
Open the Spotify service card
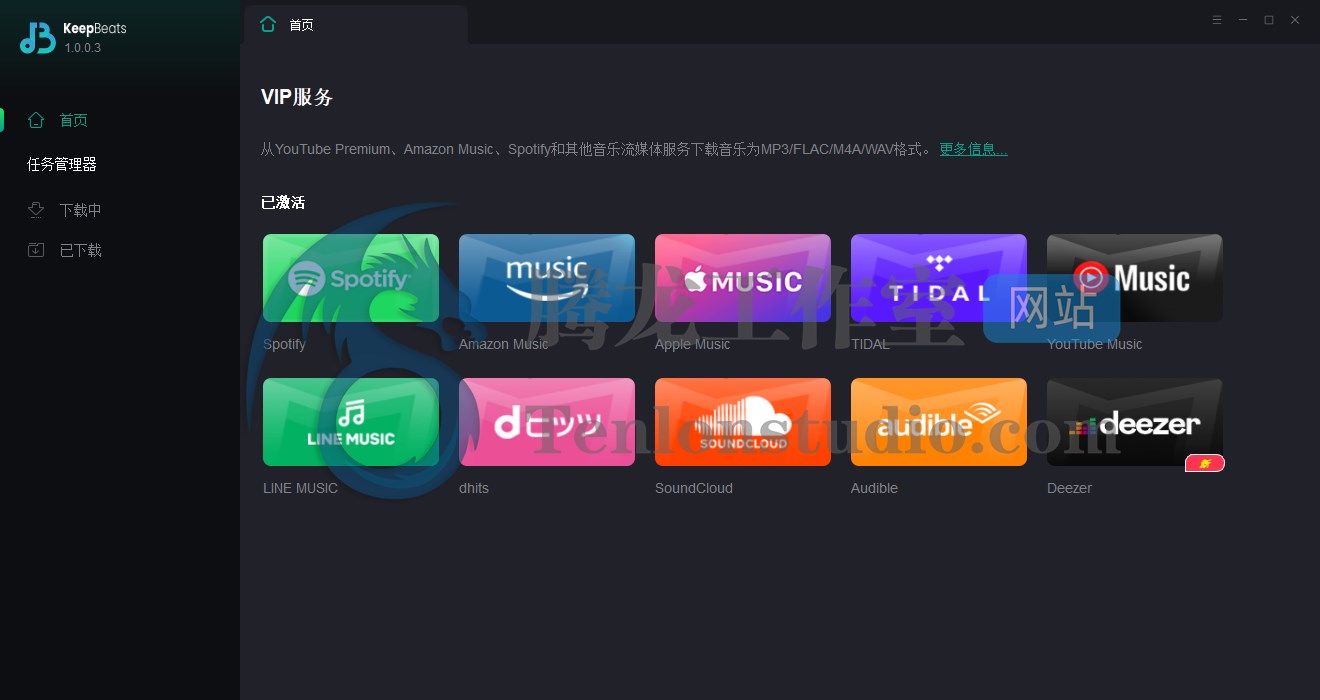351,278
